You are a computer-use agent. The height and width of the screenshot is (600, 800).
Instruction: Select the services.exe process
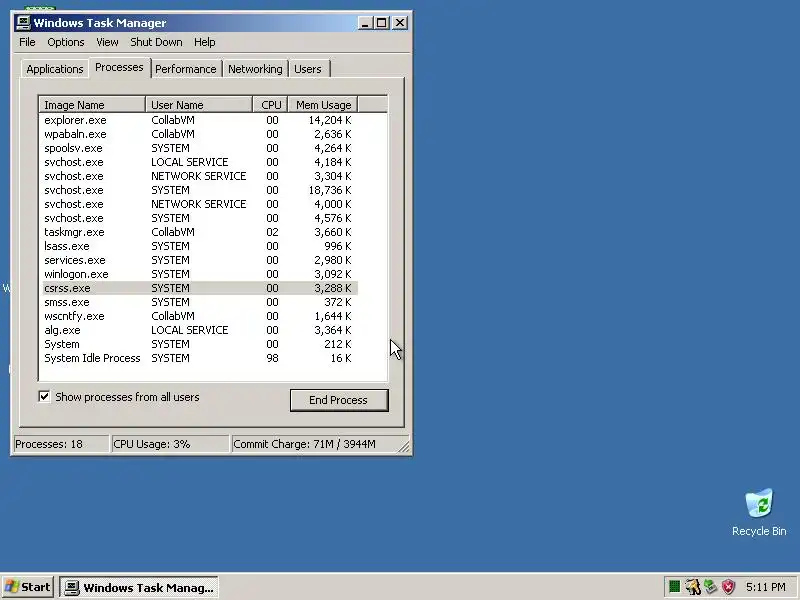click(x=200, y=260)
